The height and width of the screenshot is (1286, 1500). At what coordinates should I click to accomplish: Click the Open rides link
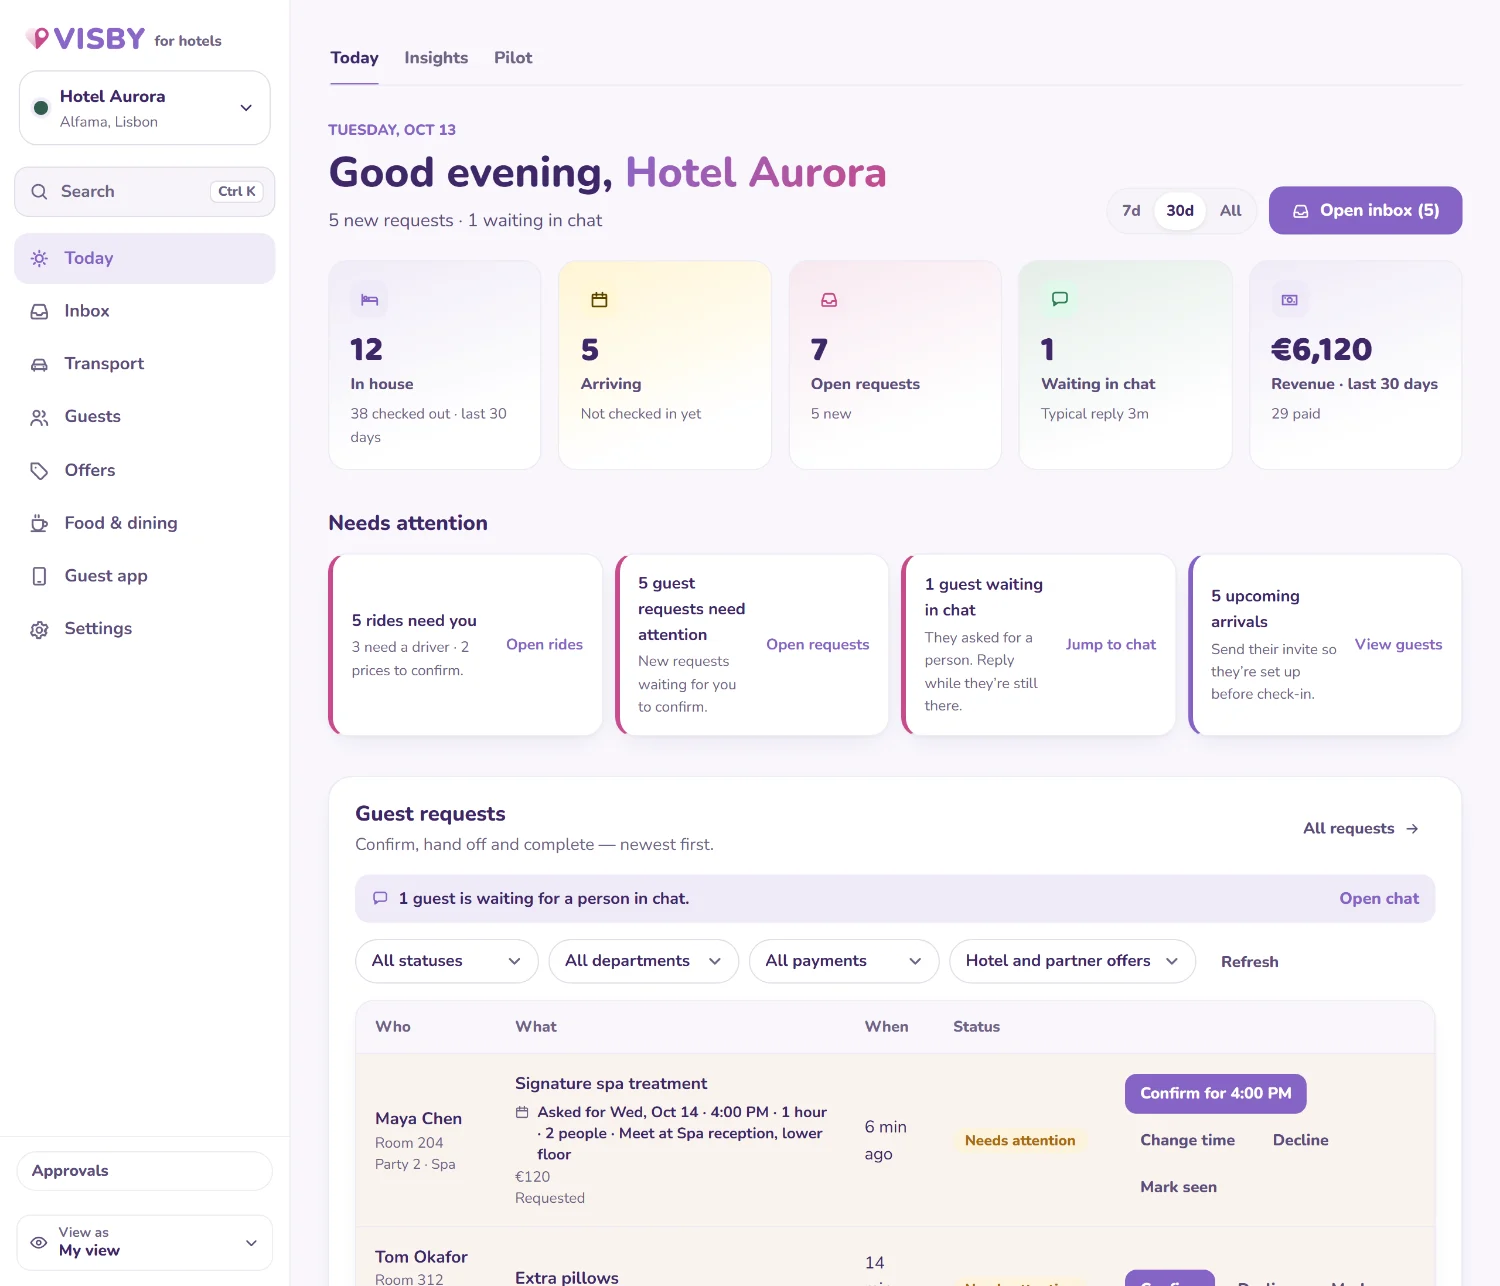click(544, 645)
